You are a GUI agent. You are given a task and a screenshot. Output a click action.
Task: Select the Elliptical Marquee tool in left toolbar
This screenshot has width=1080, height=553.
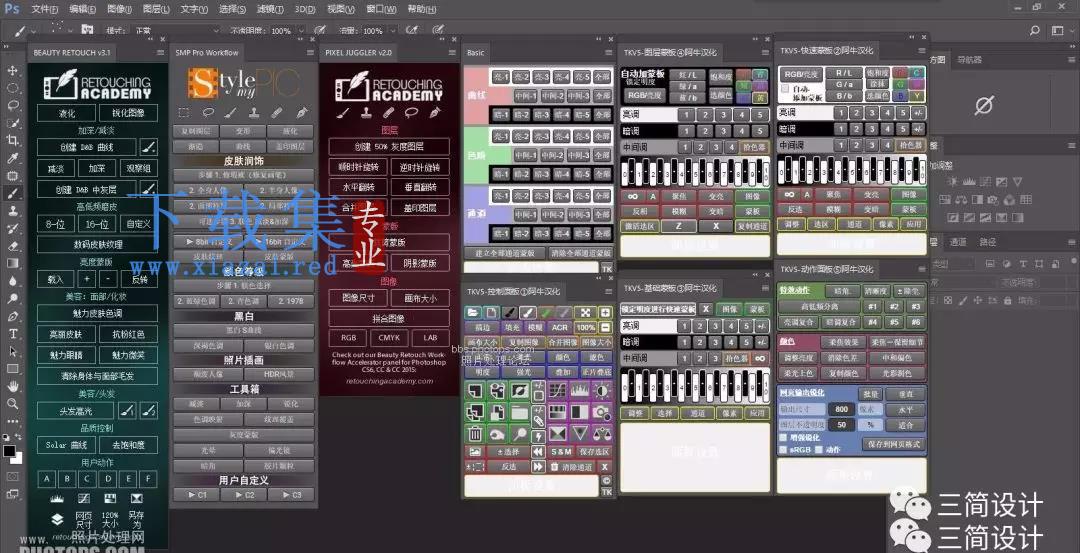12,88
